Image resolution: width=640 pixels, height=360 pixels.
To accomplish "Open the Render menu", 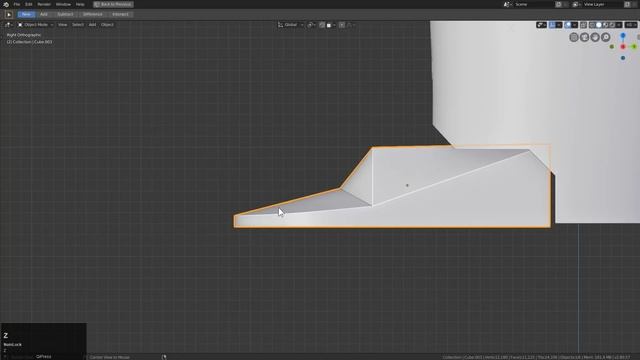I will (44, 4).
